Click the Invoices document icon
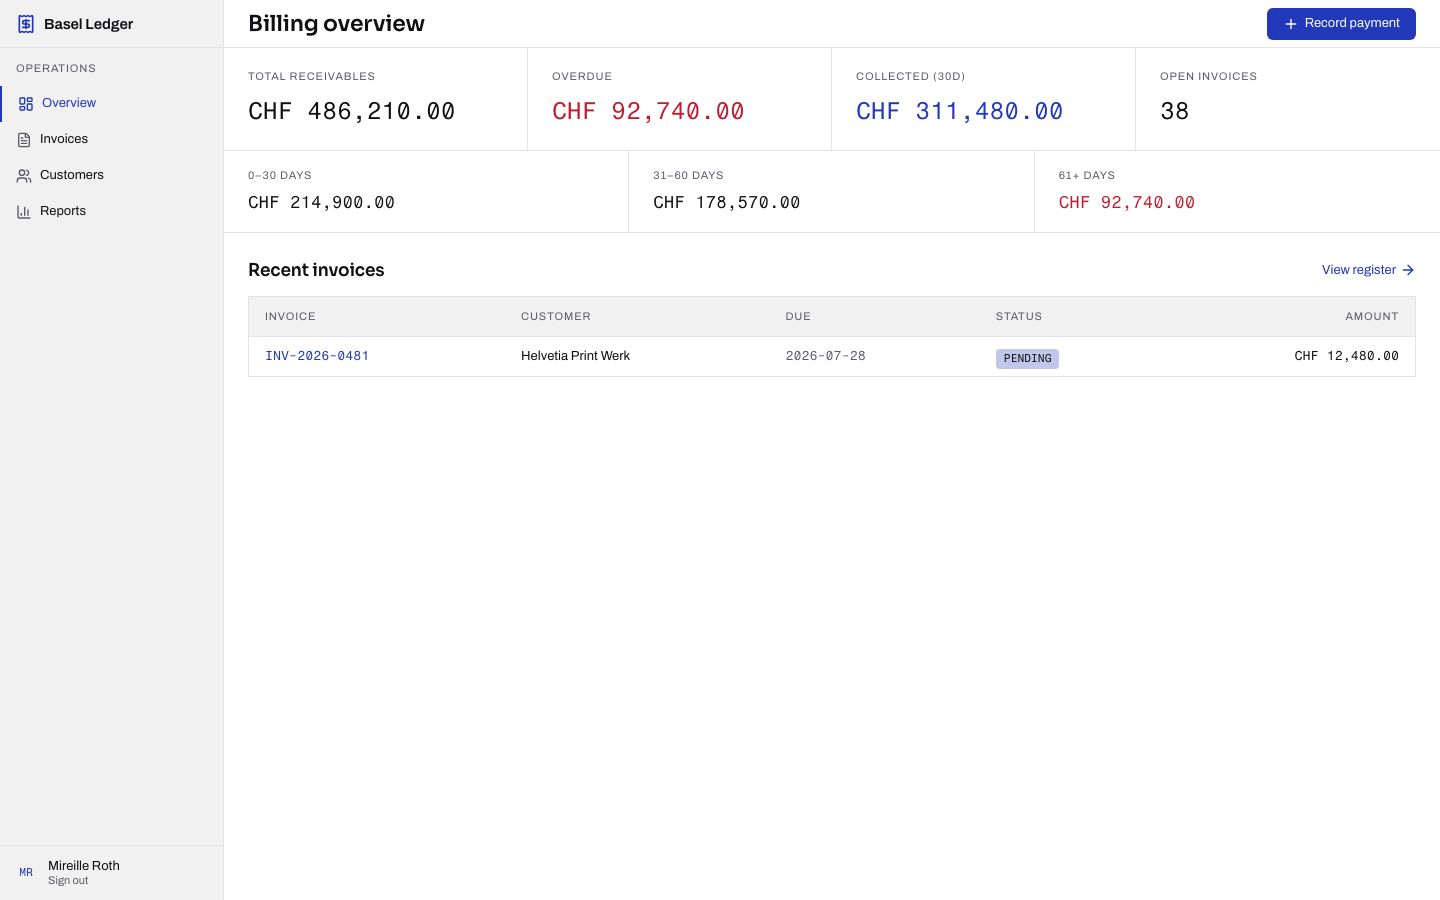This screenshot has height=900, width=1440. coord(24,139)
